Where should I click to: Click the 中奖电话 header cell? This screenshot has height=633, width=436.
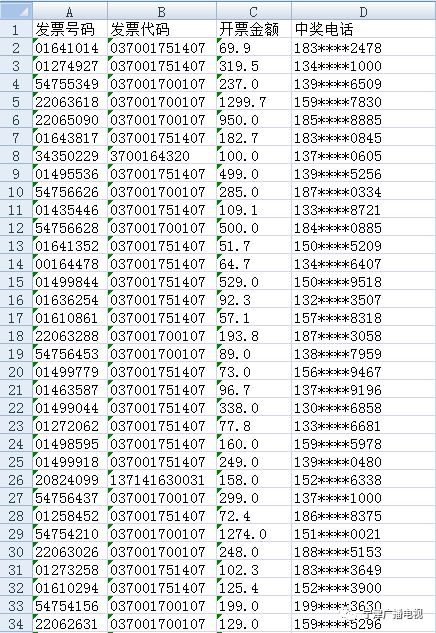click(x=363, y=29)
